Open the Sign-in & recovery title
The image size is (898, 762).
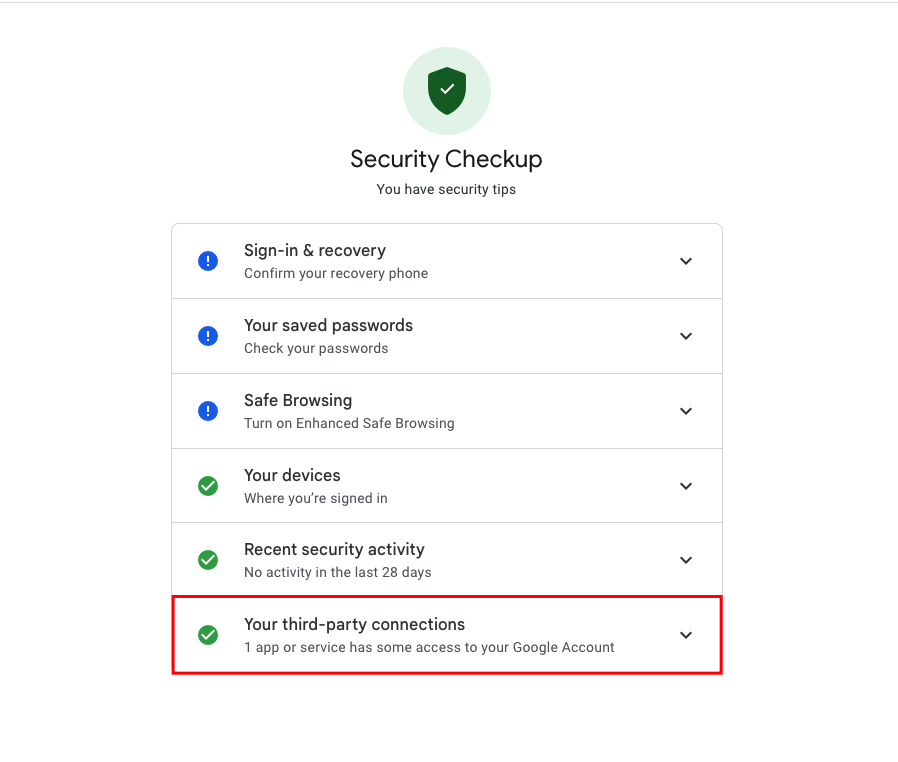point(315,250)
